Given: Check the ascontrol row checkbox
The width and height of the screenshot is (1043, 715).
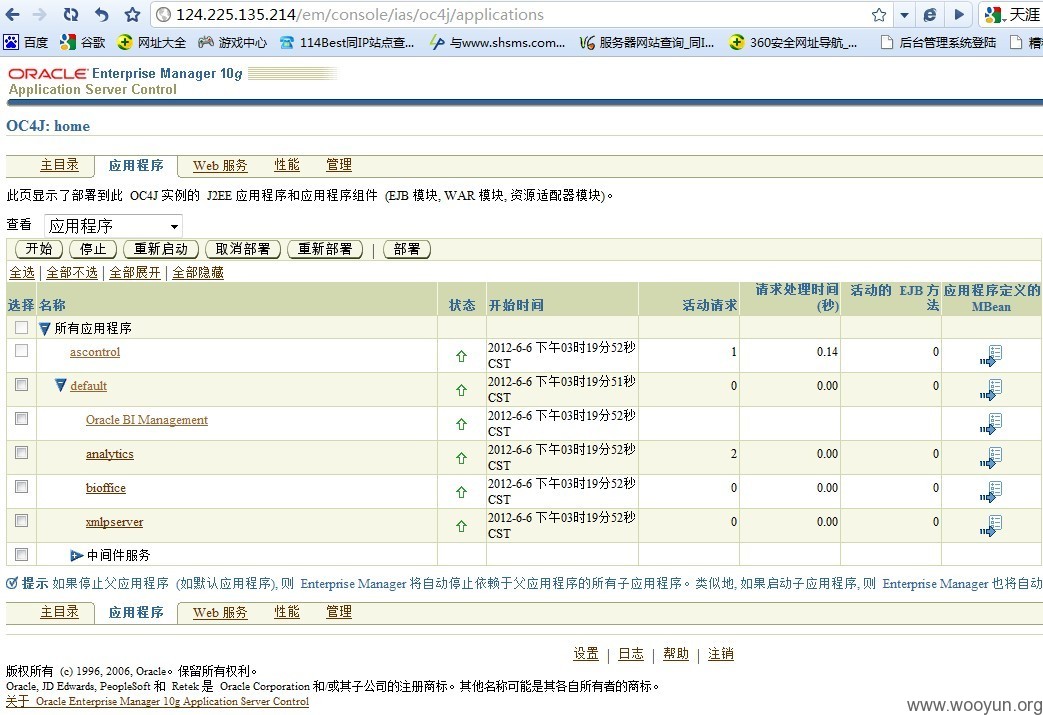Looking at the screenshot, I should click(x=21, y=351).
